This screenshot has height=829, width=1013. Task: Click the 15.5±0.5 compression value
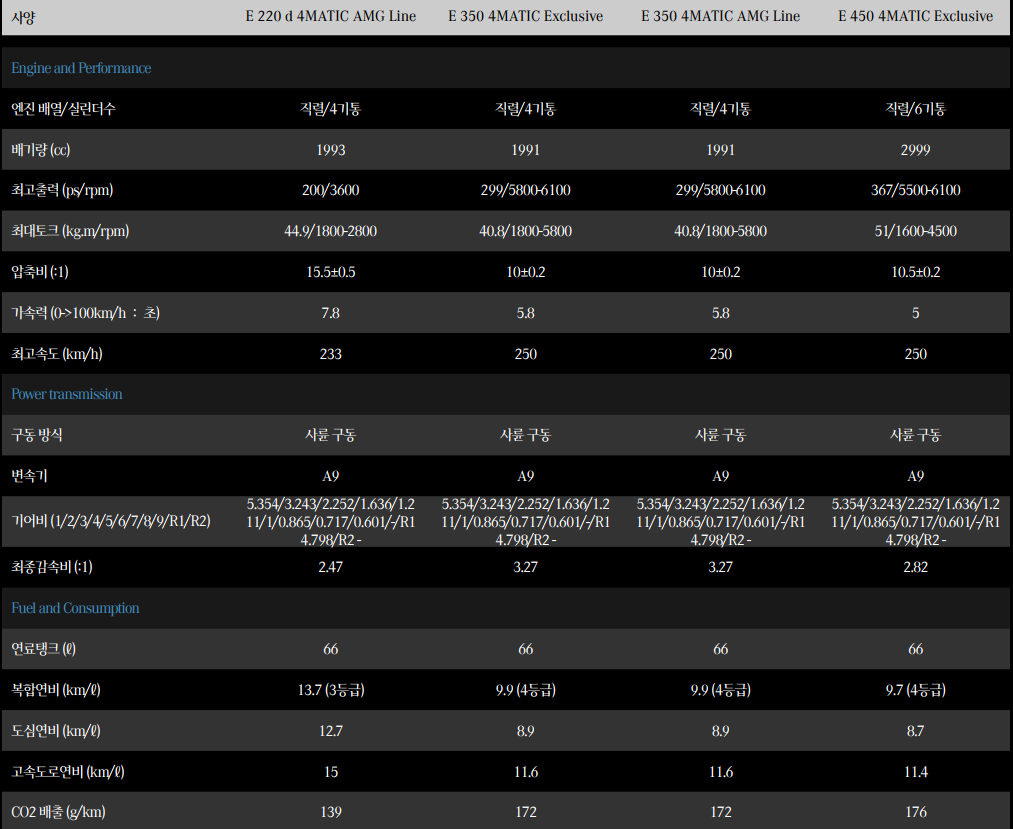tap(331, 271)
